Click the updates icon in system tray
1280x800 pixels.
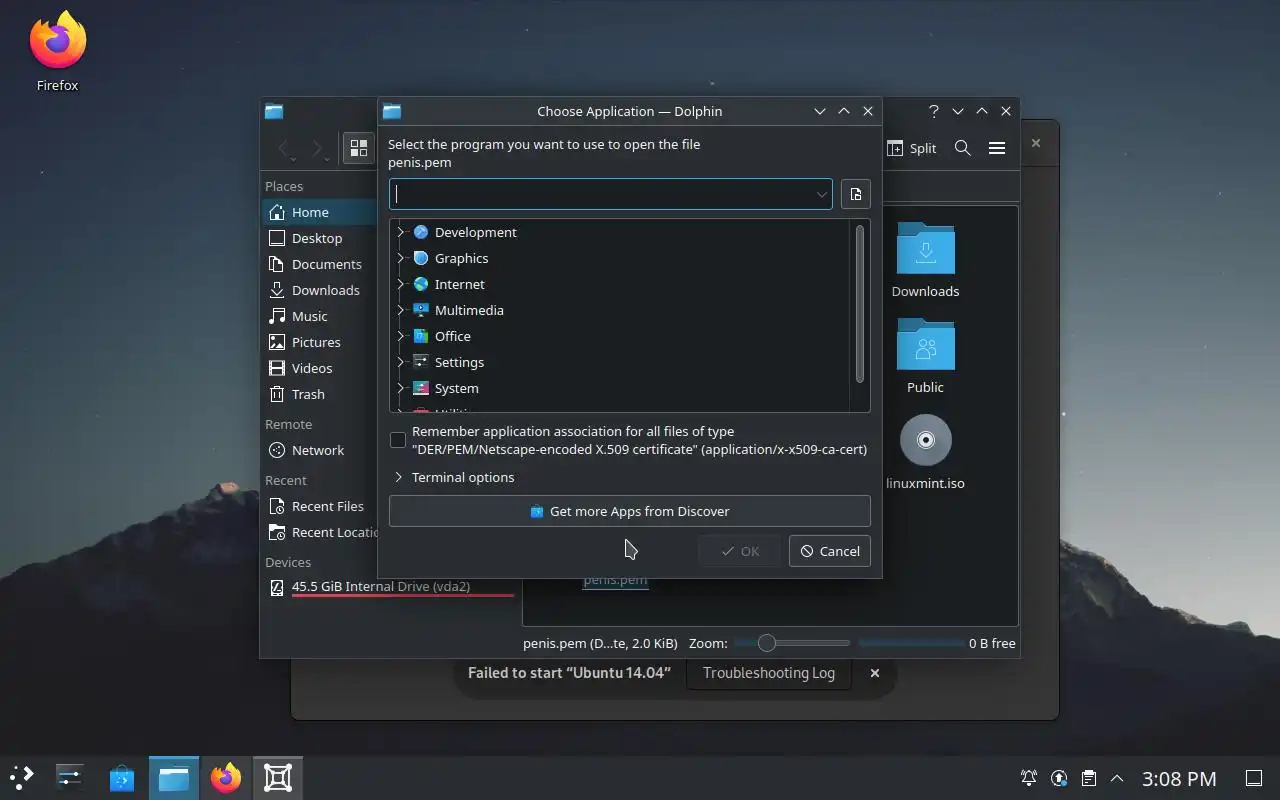pyautogui.click(x=1059, y=778)
